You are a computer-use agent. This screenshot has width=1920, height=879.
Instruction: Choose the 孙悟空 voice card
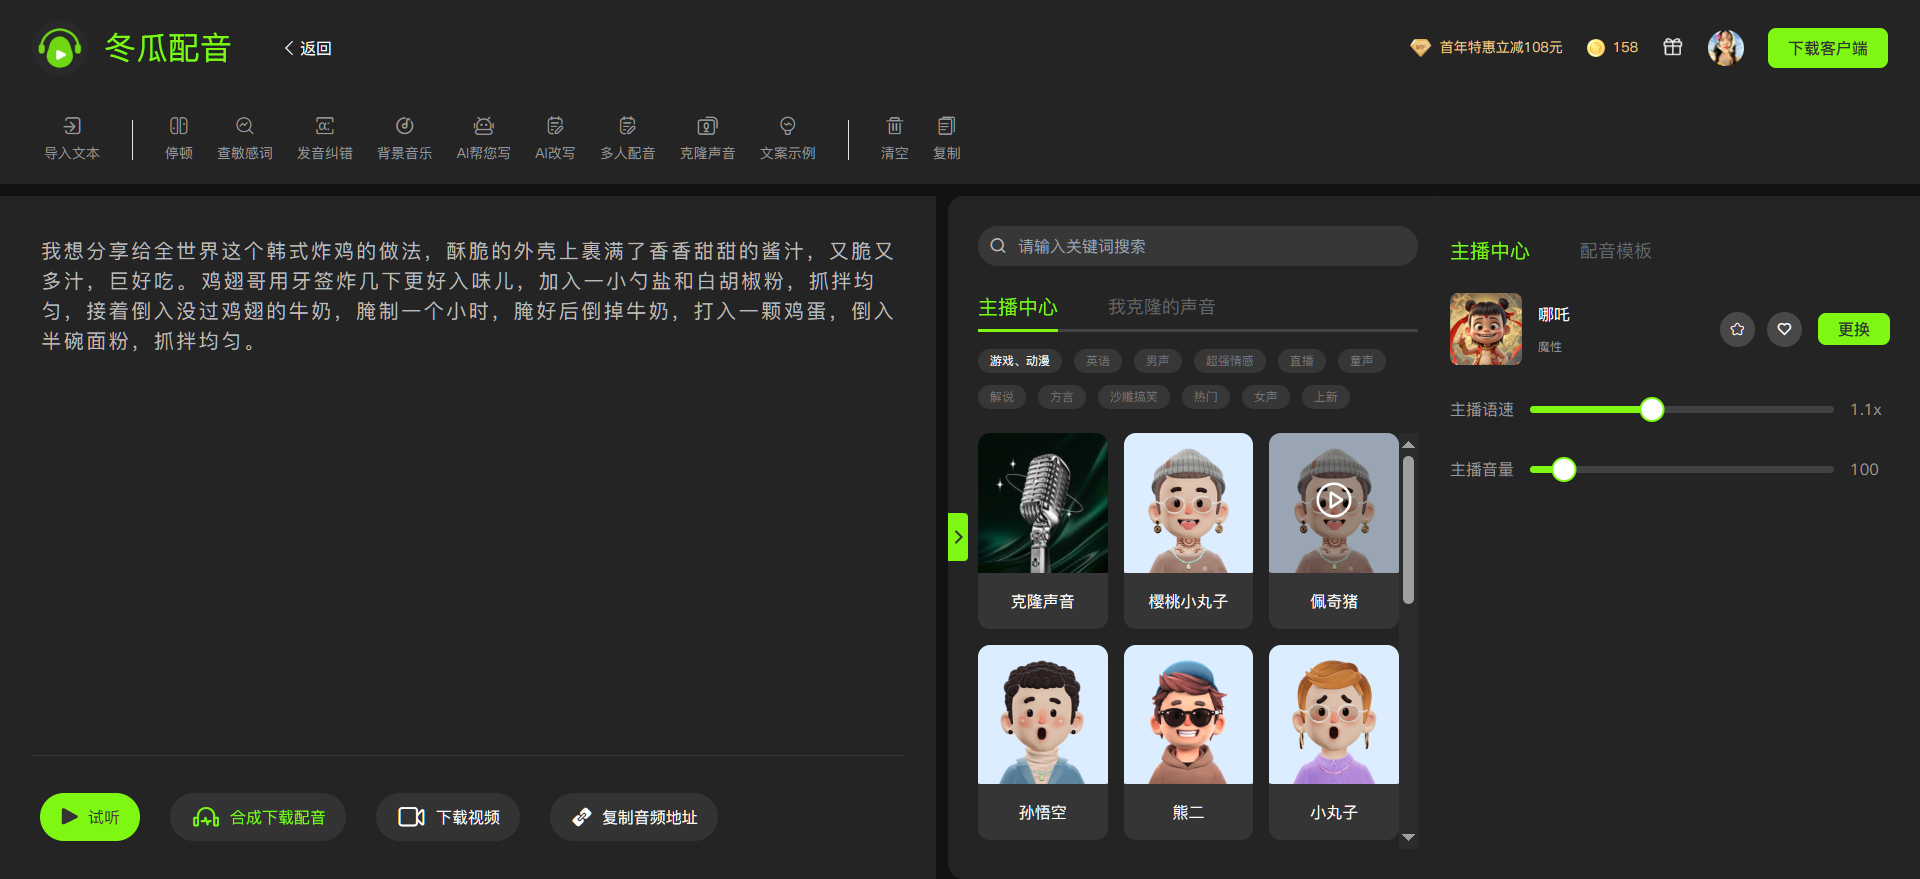[x=1043, y=742]
